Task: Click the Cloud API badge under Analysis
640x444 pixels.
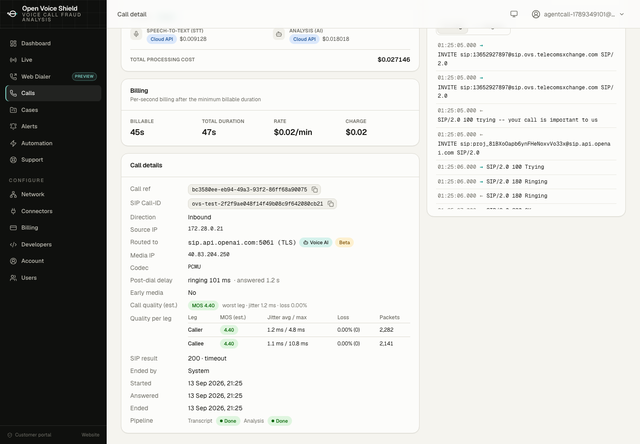Action: [304, 39]
